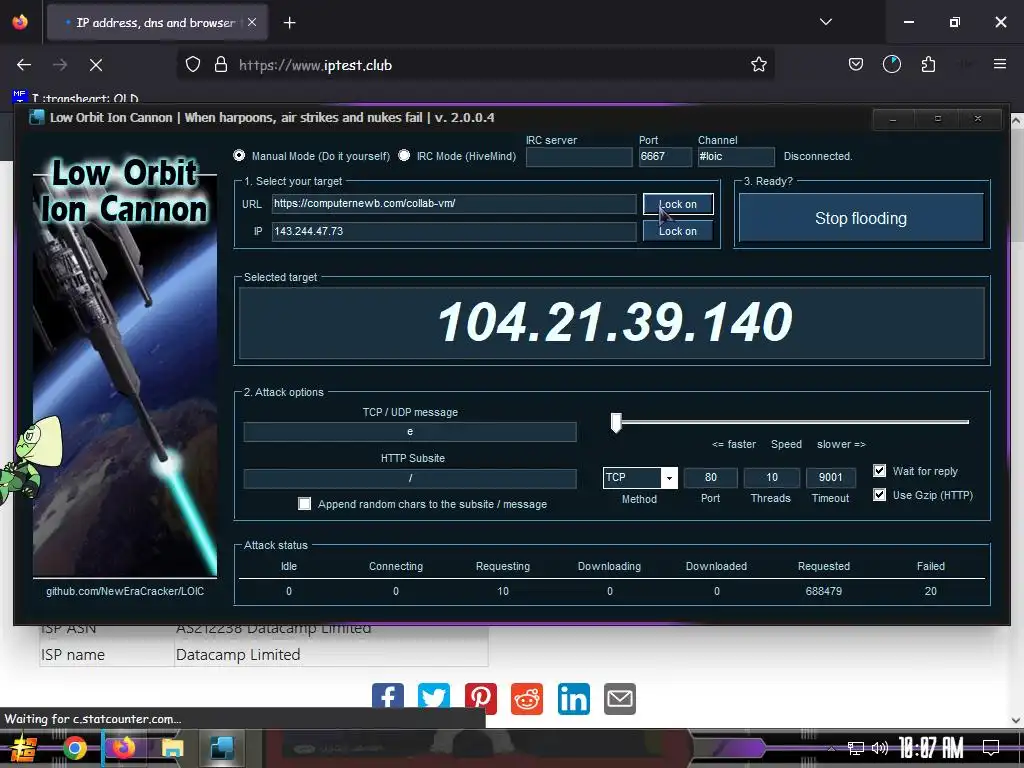1024x768 pixels.
Task: Click the selected target 104.21.39.140 text
Action: (615, 322)
